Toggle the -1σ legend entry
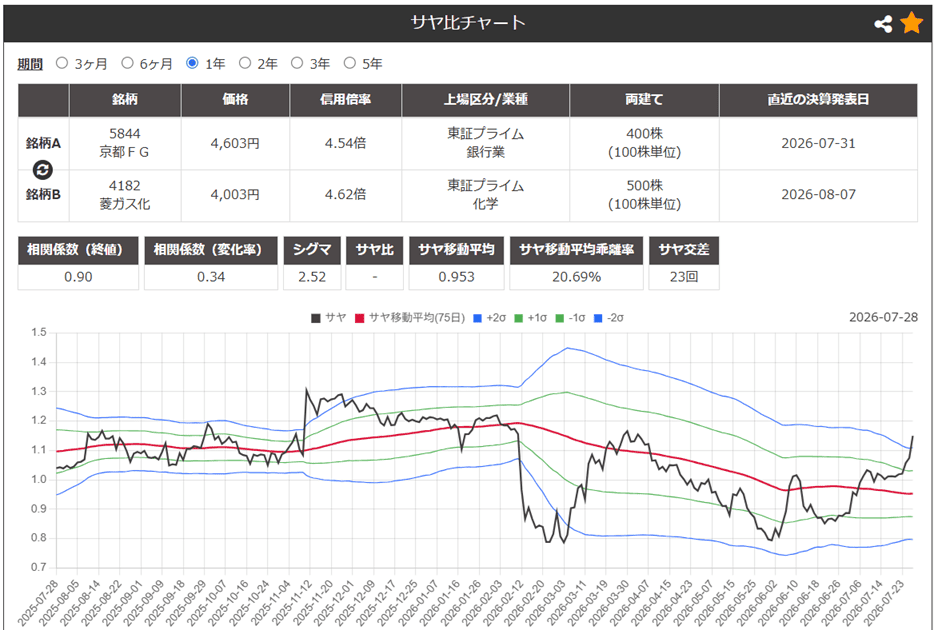The height and width of the screenshot is (630, 934). click(570, 318)
